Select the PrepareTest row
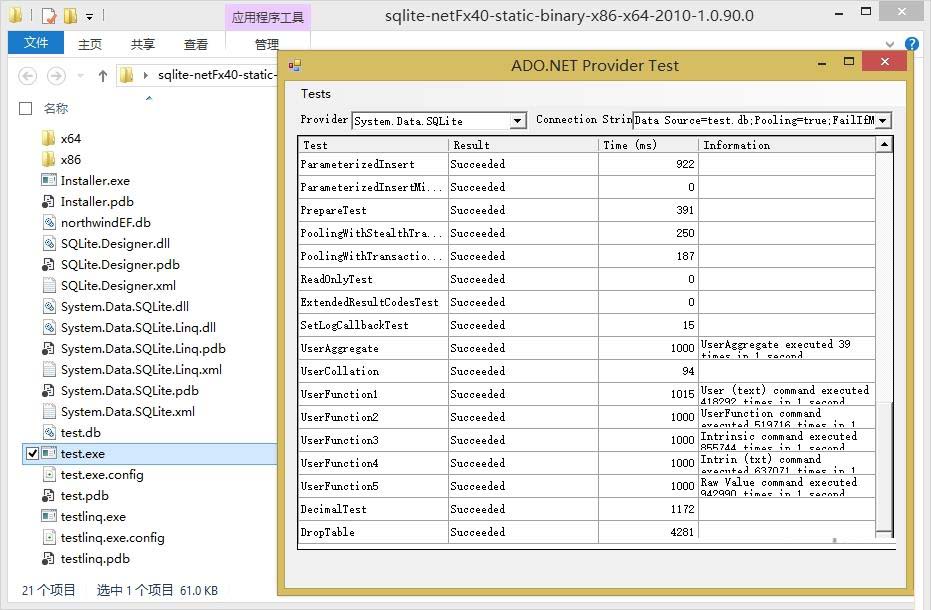Image resolution: width=931 pixels, height=610 pixels. click(587, 210)
